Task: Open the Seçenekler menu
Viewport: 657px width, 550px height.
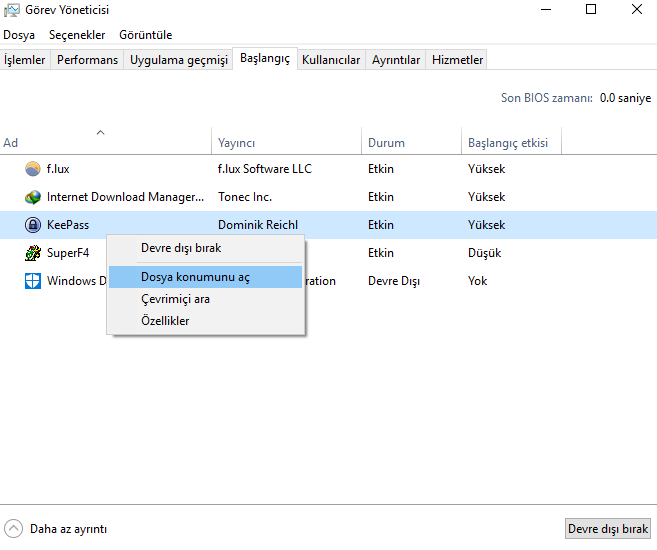Action: pos(77,35)
